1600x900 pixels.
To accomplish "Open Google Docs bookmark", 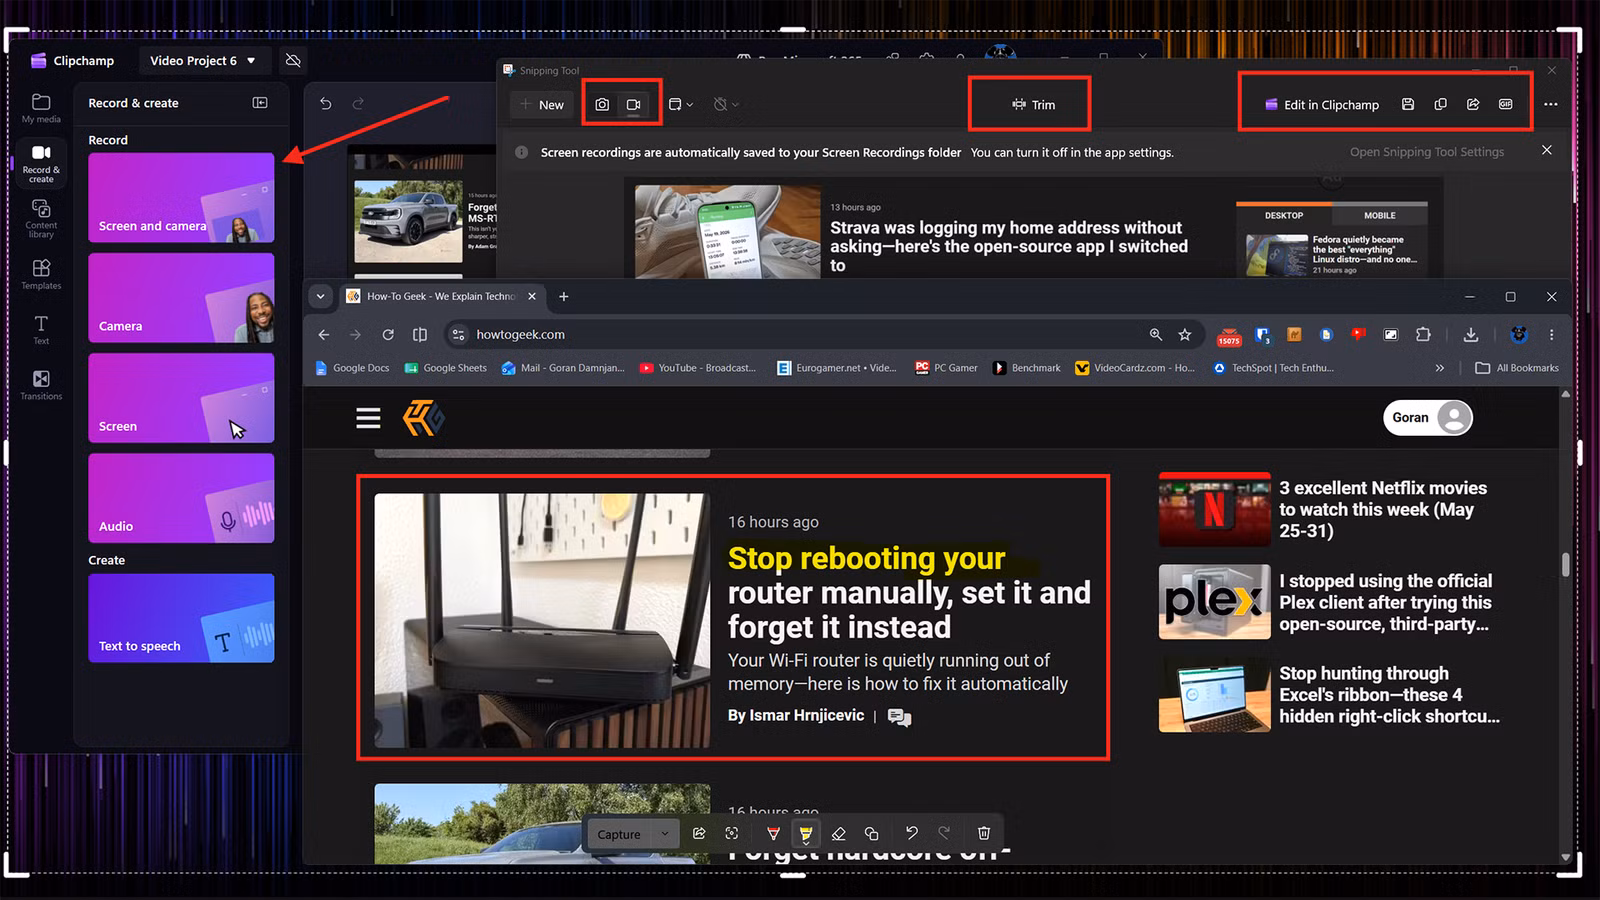I will point(352,368).
